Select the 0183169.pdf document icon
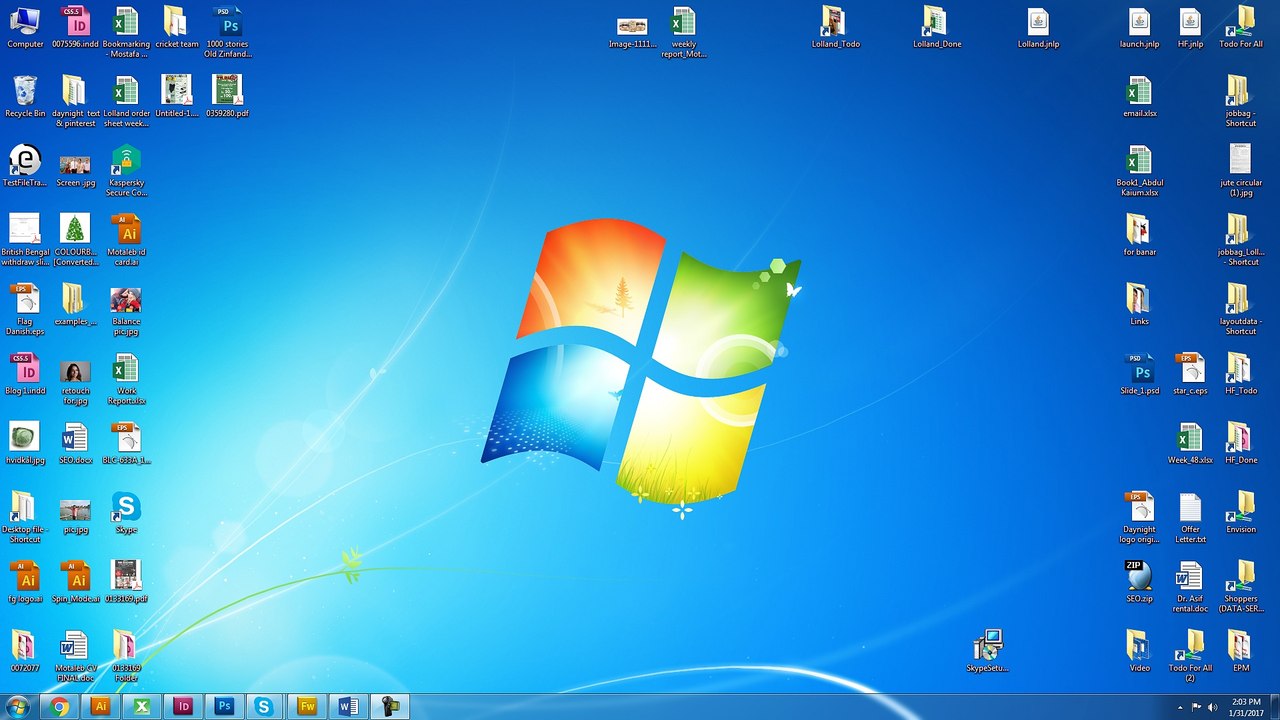The image size is (1280, 720). [126, 581]
